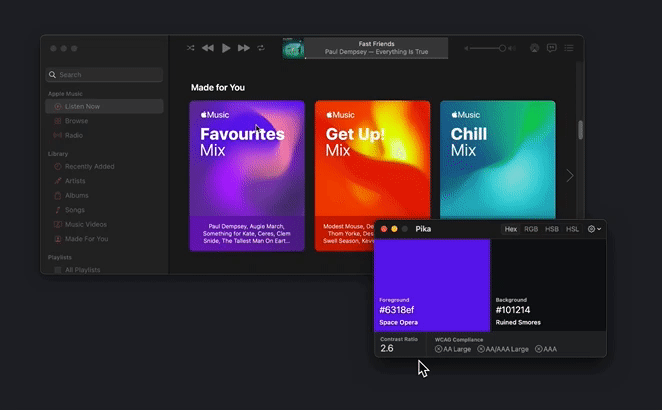Click the Albums icon in sidebar
This screenshot has height=410, width=662.
[x=58, y=195]
